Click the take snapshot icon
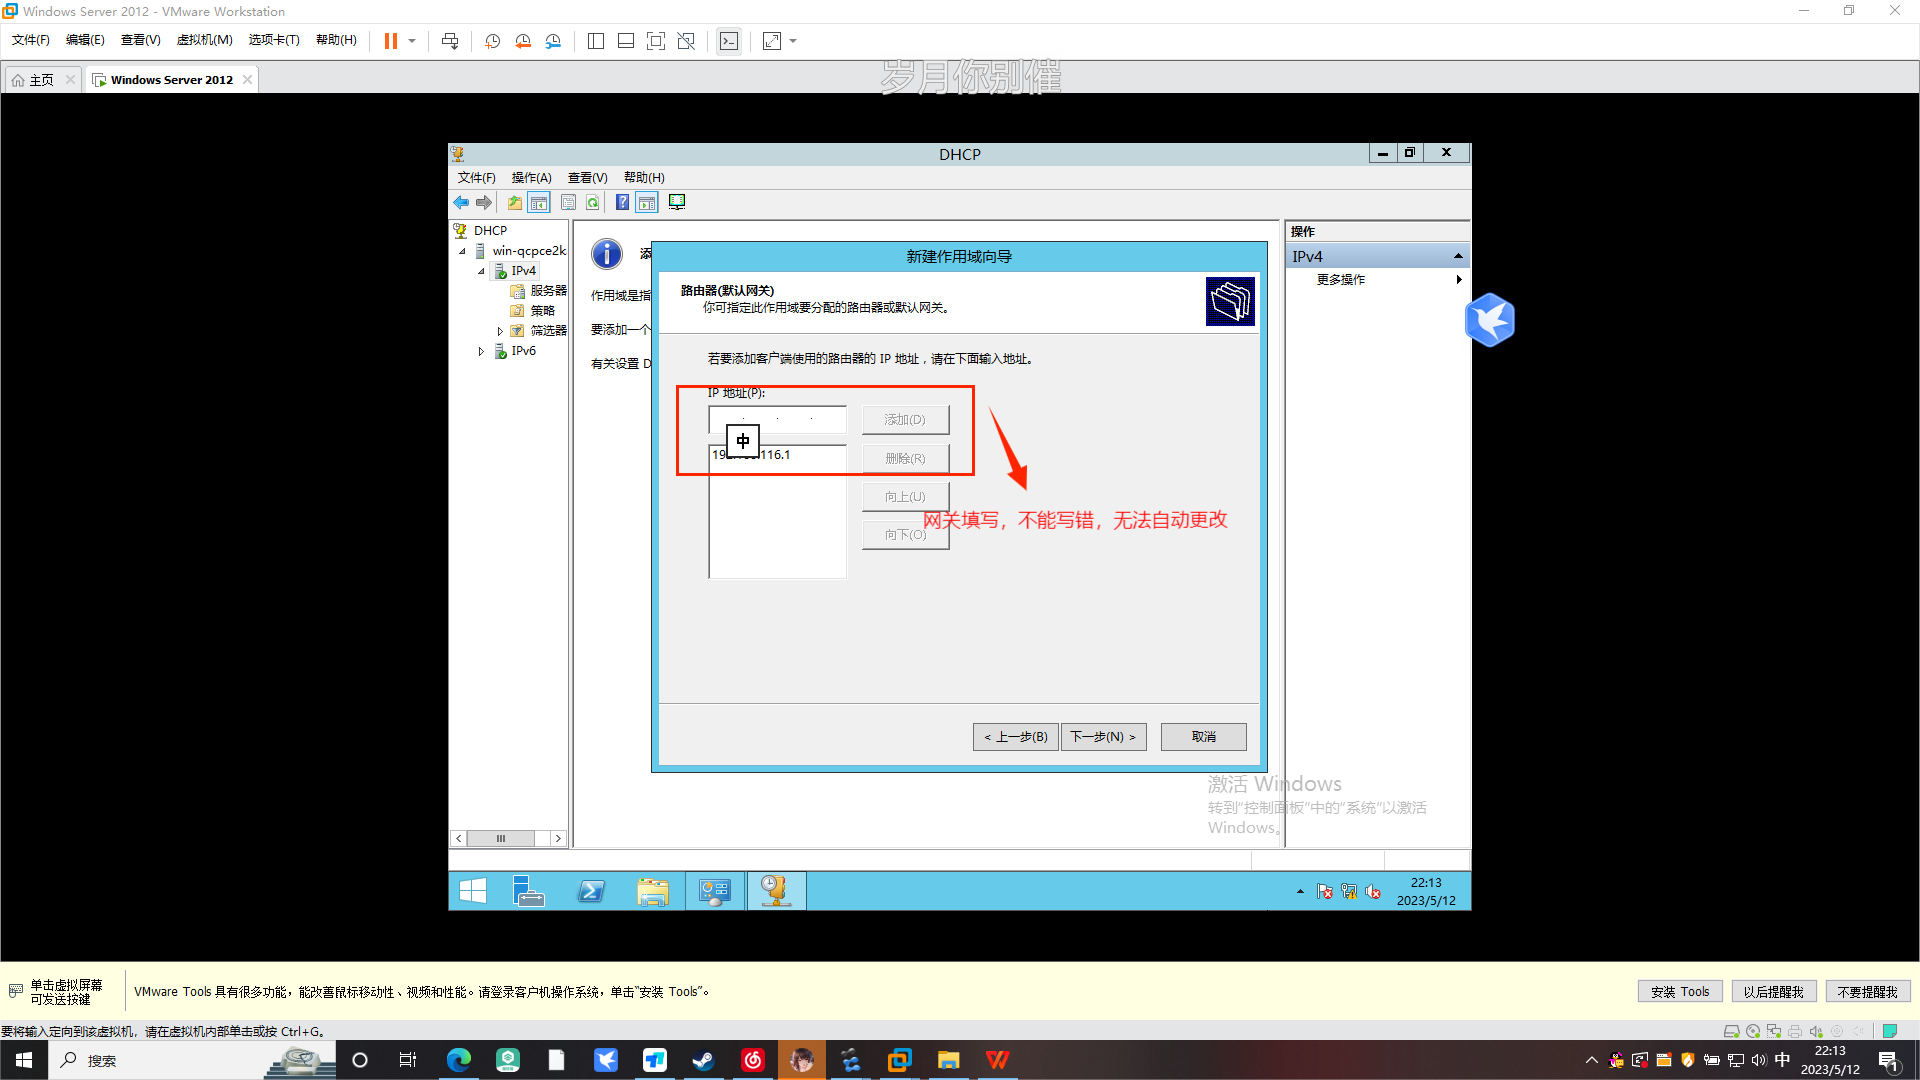Screen dimensions: 1920x1080 click(x=493, y=41)
